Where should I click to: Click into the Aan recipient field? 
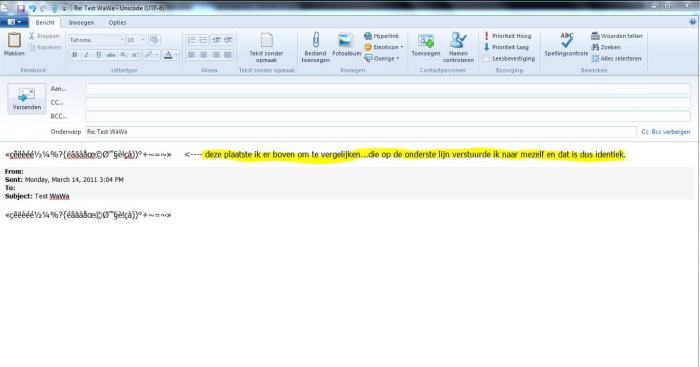pos(388,89)
